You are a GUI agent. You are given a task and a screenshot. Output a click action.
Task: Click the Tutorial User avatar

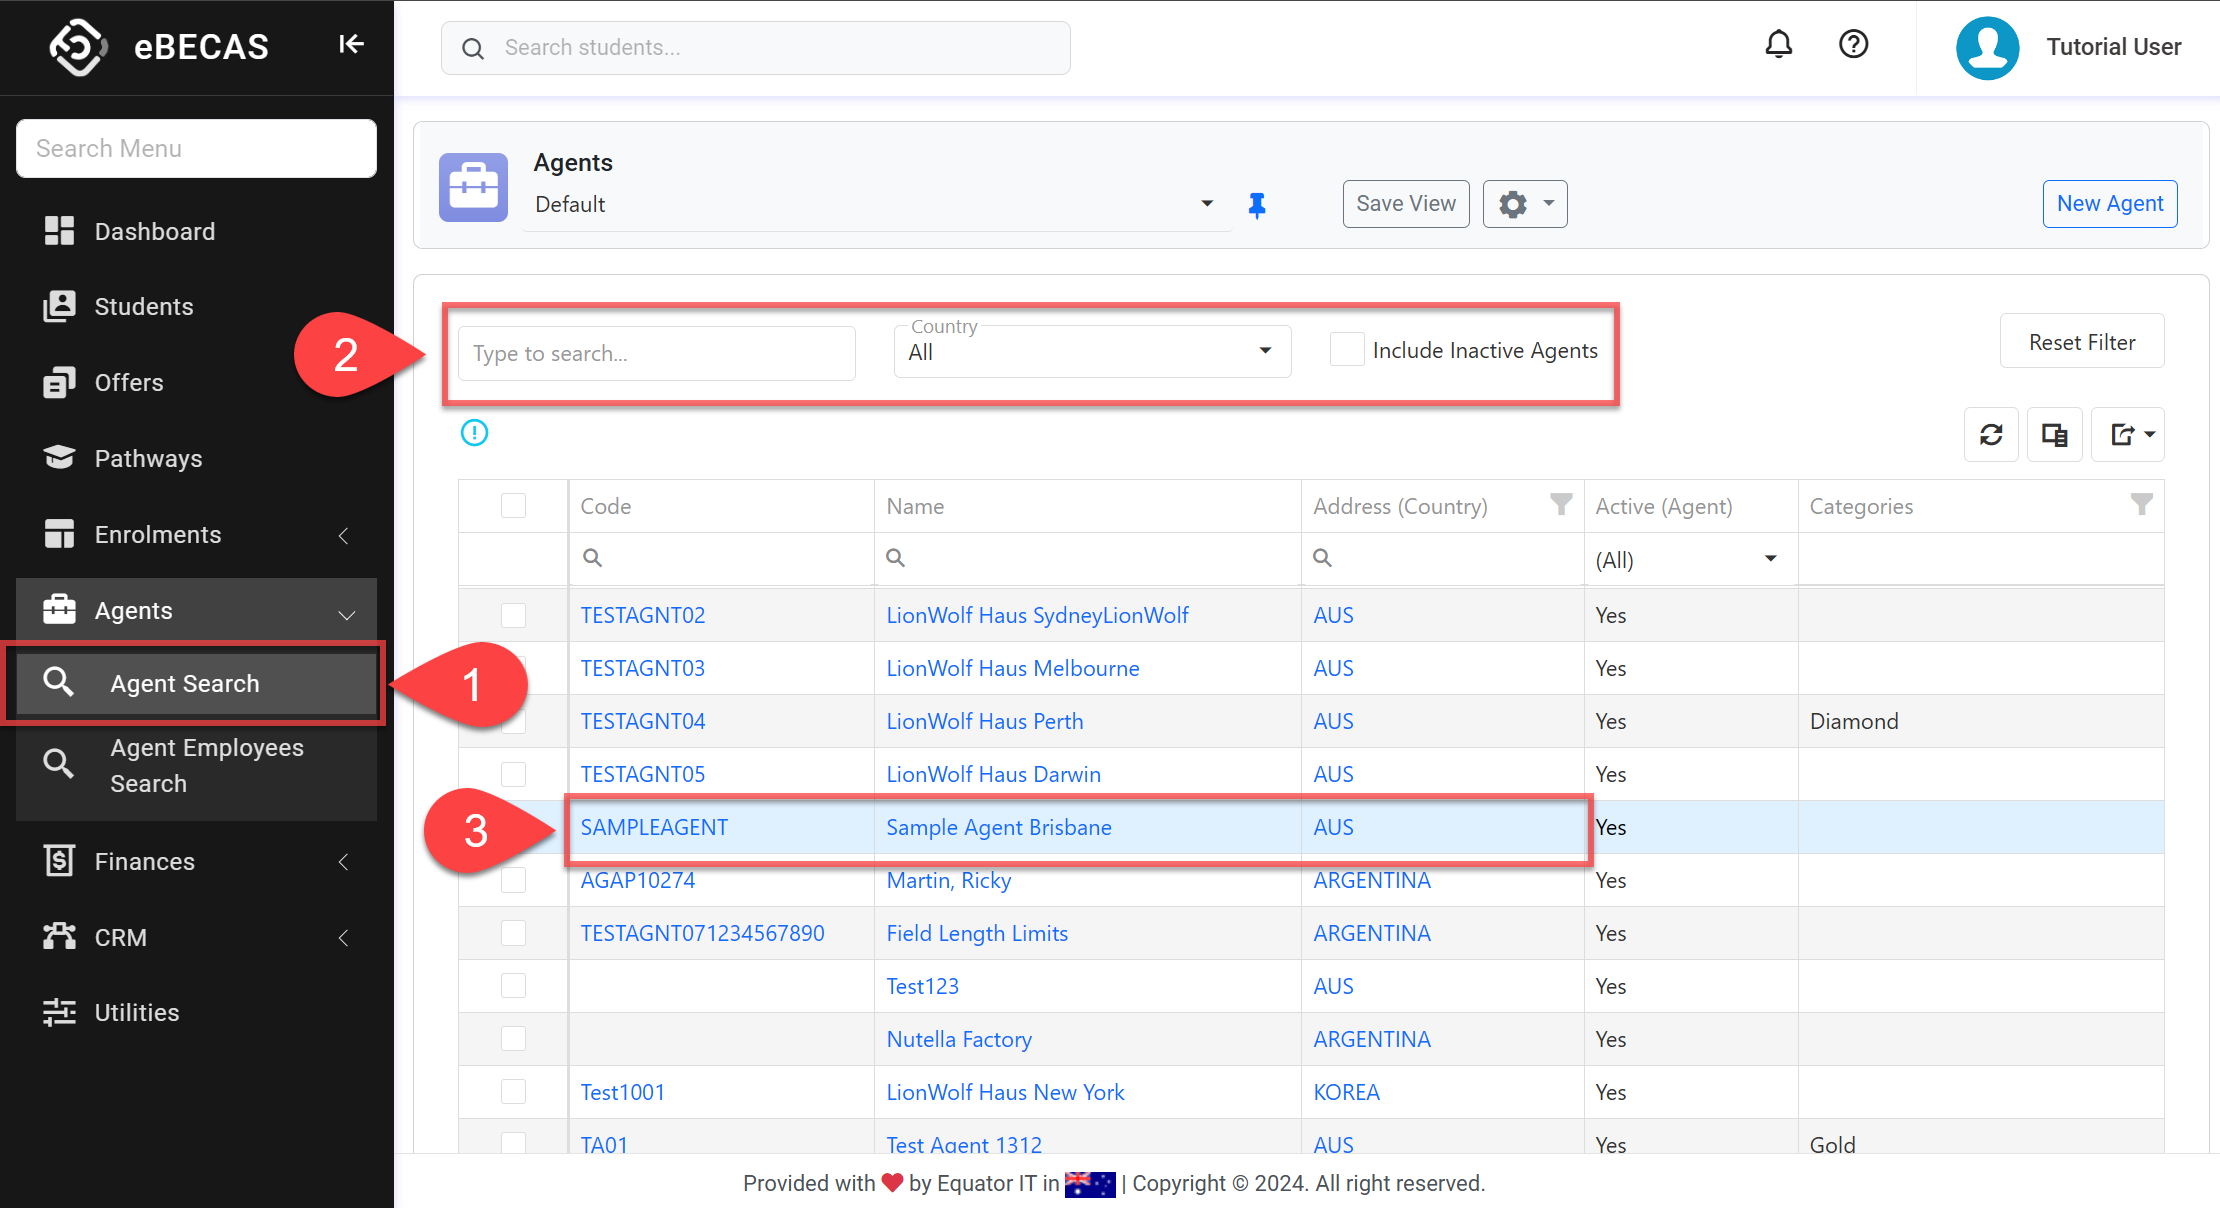click(x=1987, y=47)
